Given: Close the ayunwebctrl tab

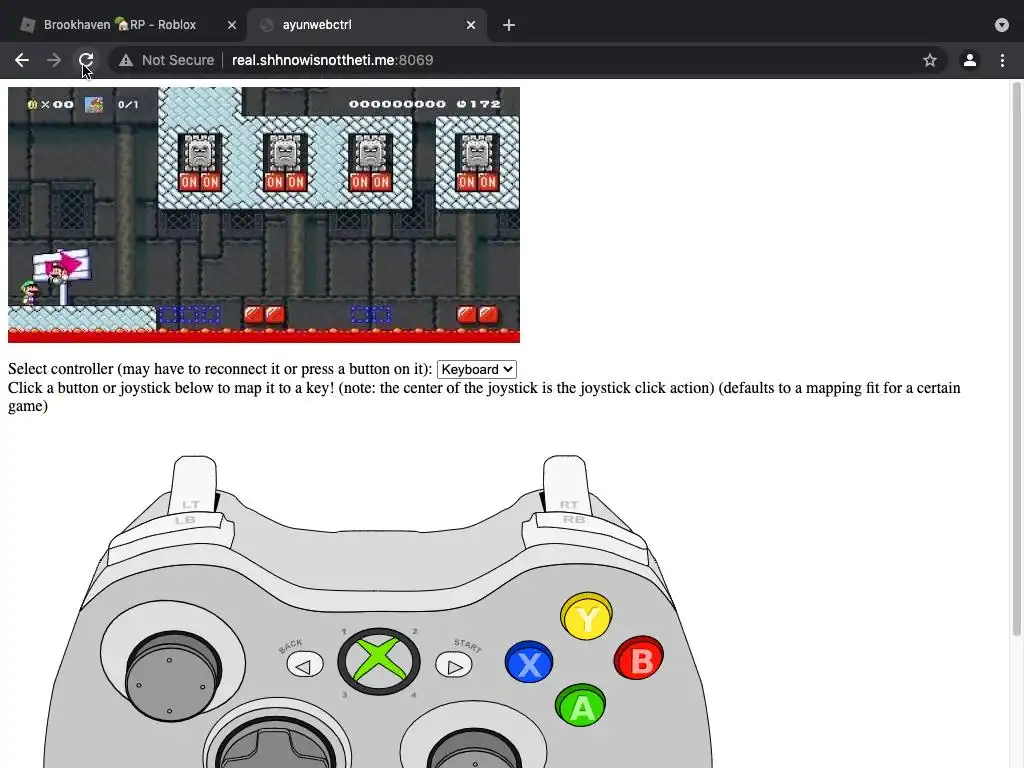Looking at the screenshot, I should pyautogui.click(x=471, y=25).
